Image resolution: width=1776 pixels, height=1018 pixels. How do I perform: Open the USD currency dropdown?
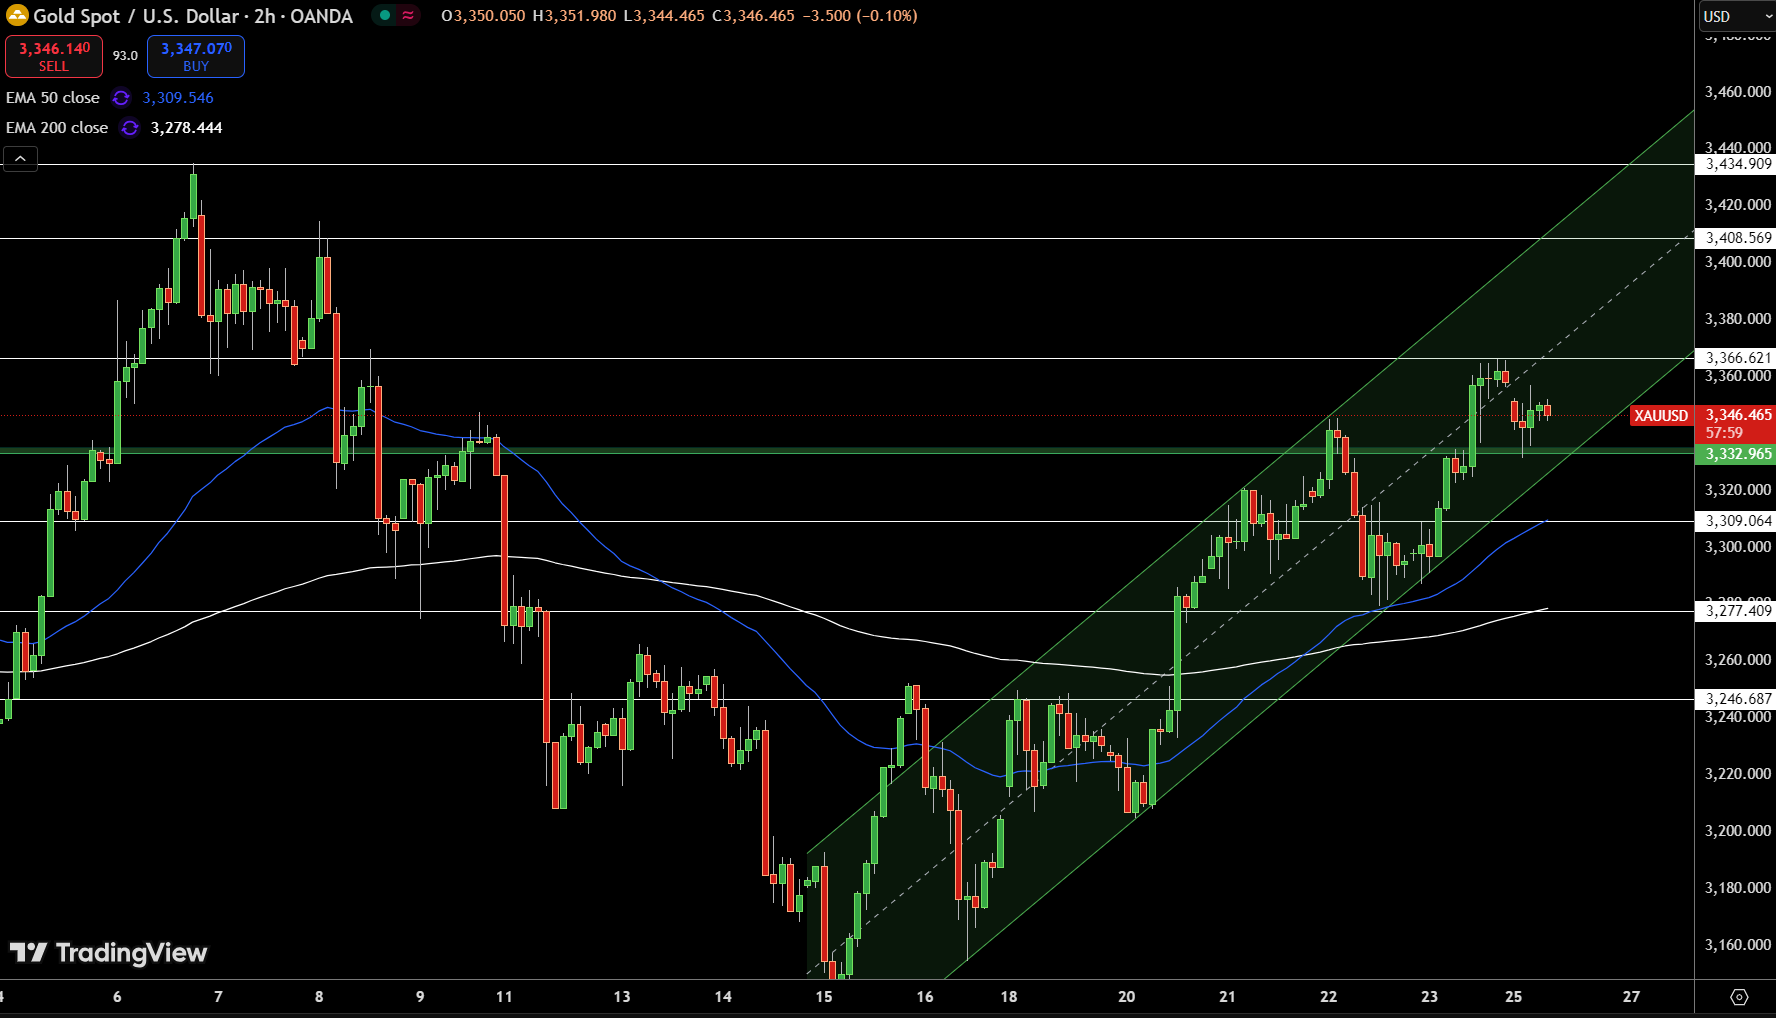coord(1737,16)
